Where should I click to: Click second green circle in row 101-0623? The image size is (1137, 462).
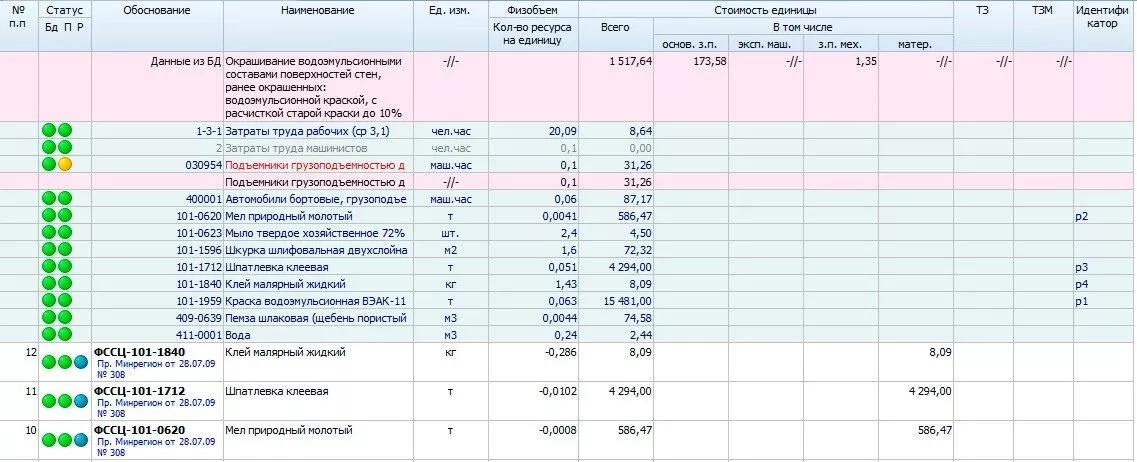point(65,232)
